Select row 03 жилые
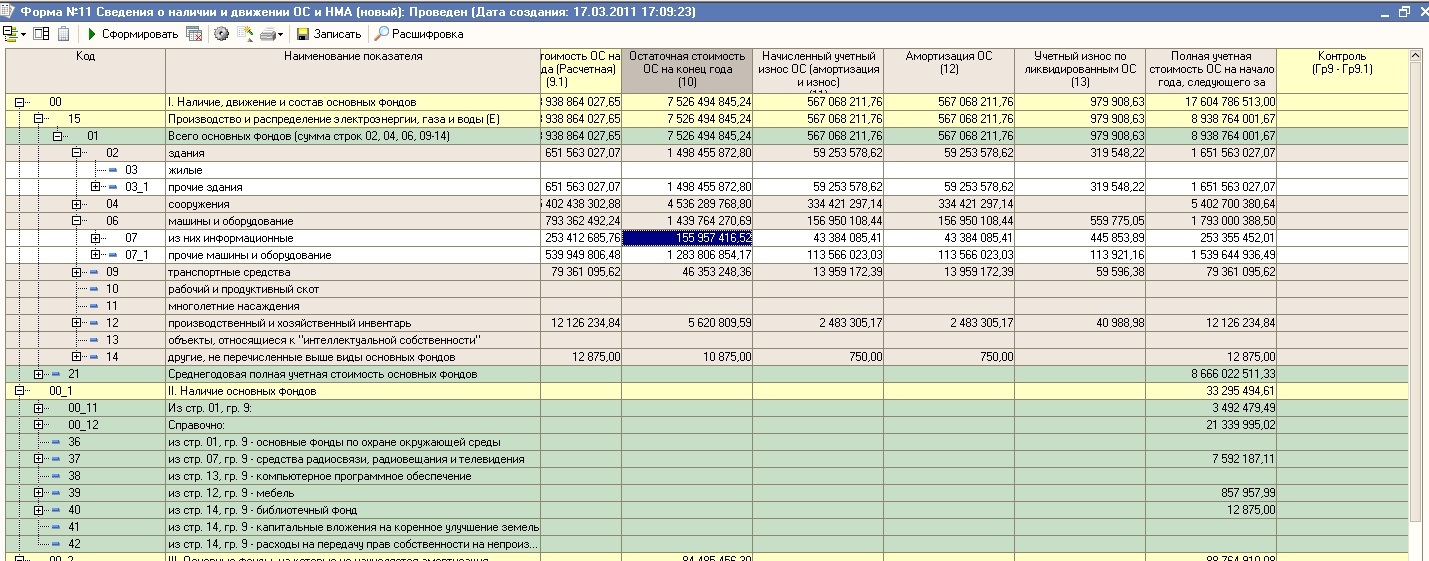 click(706, 170)
